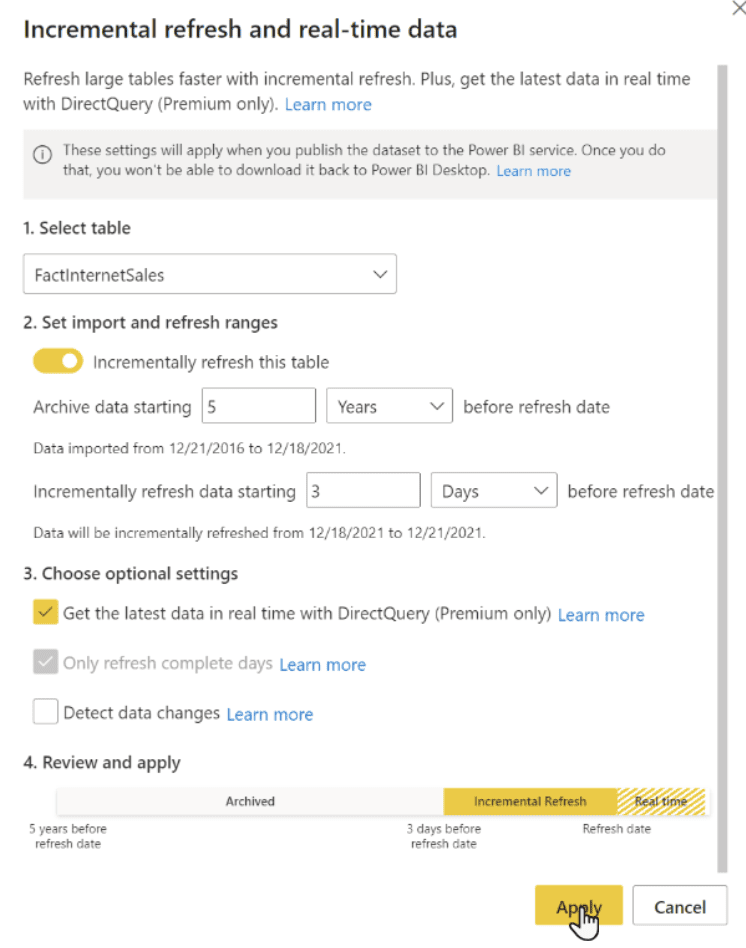Expand the Days period dropdown
746x948 pixels.
pos(492,491)
